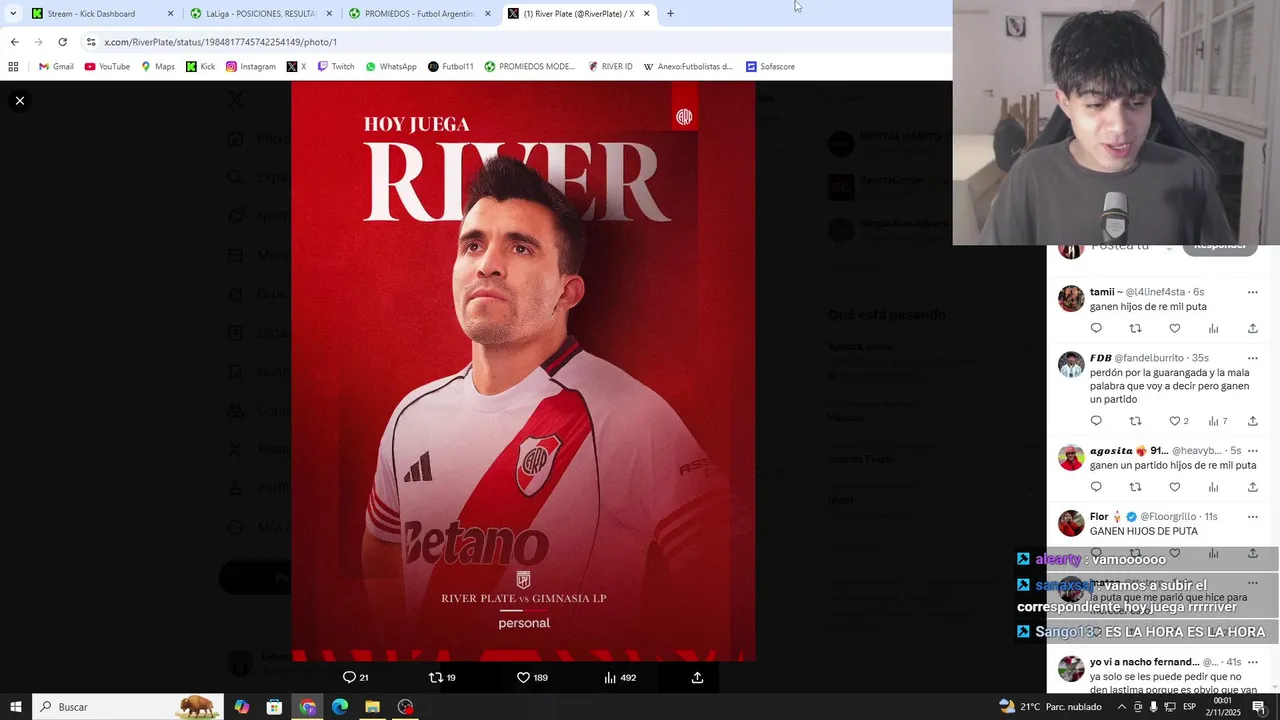Open a new browser tab
Screen dimensions: 1280x720
coord(670,14)
